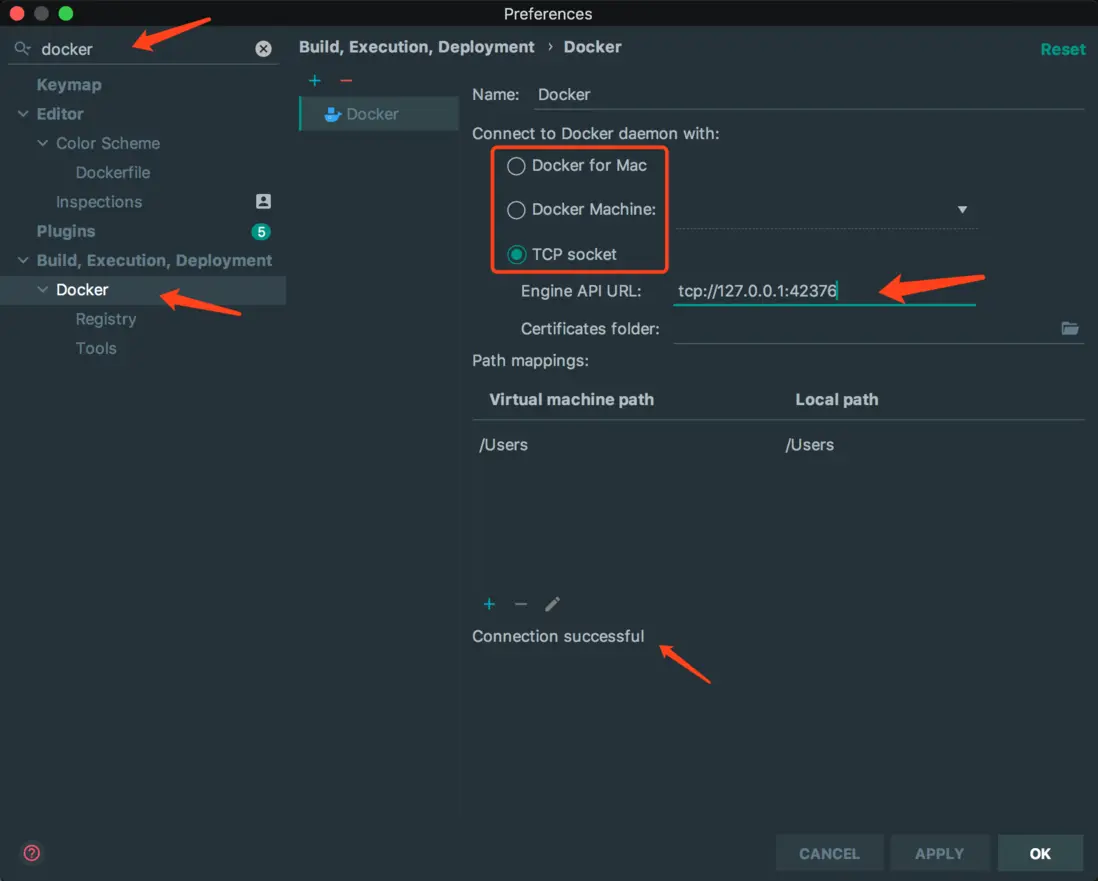Click the APPLY button
Image resolution: width=1098 pixels, height=881 pixels.
[939, 853]
